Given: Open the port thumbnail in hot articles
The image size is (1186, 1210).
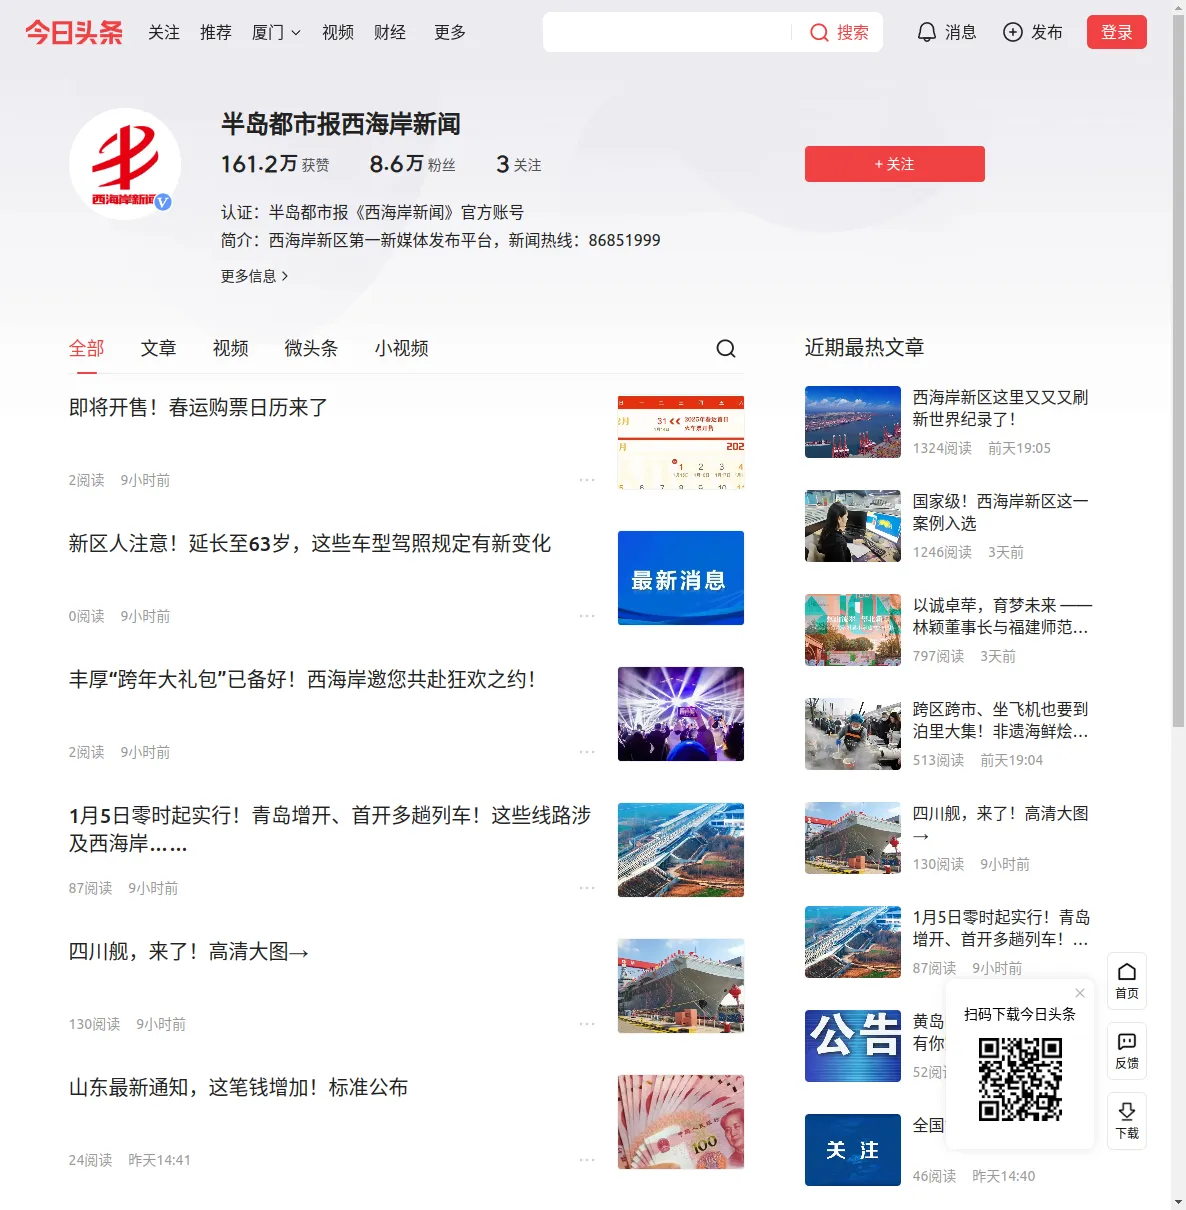Looking at the screenshot, I should (853, 422).
